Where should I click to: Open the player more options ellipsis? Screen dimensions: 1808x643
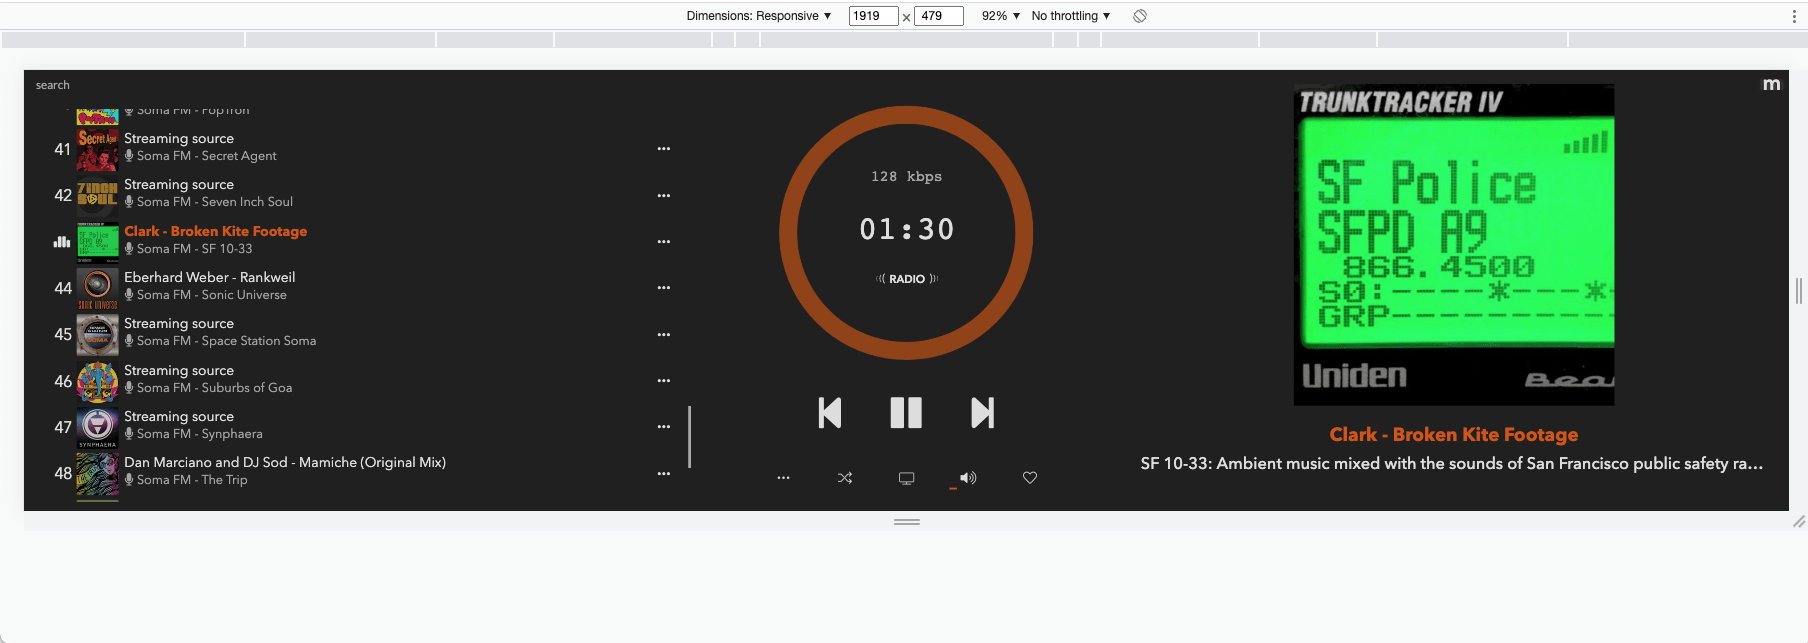click(783, 478)
